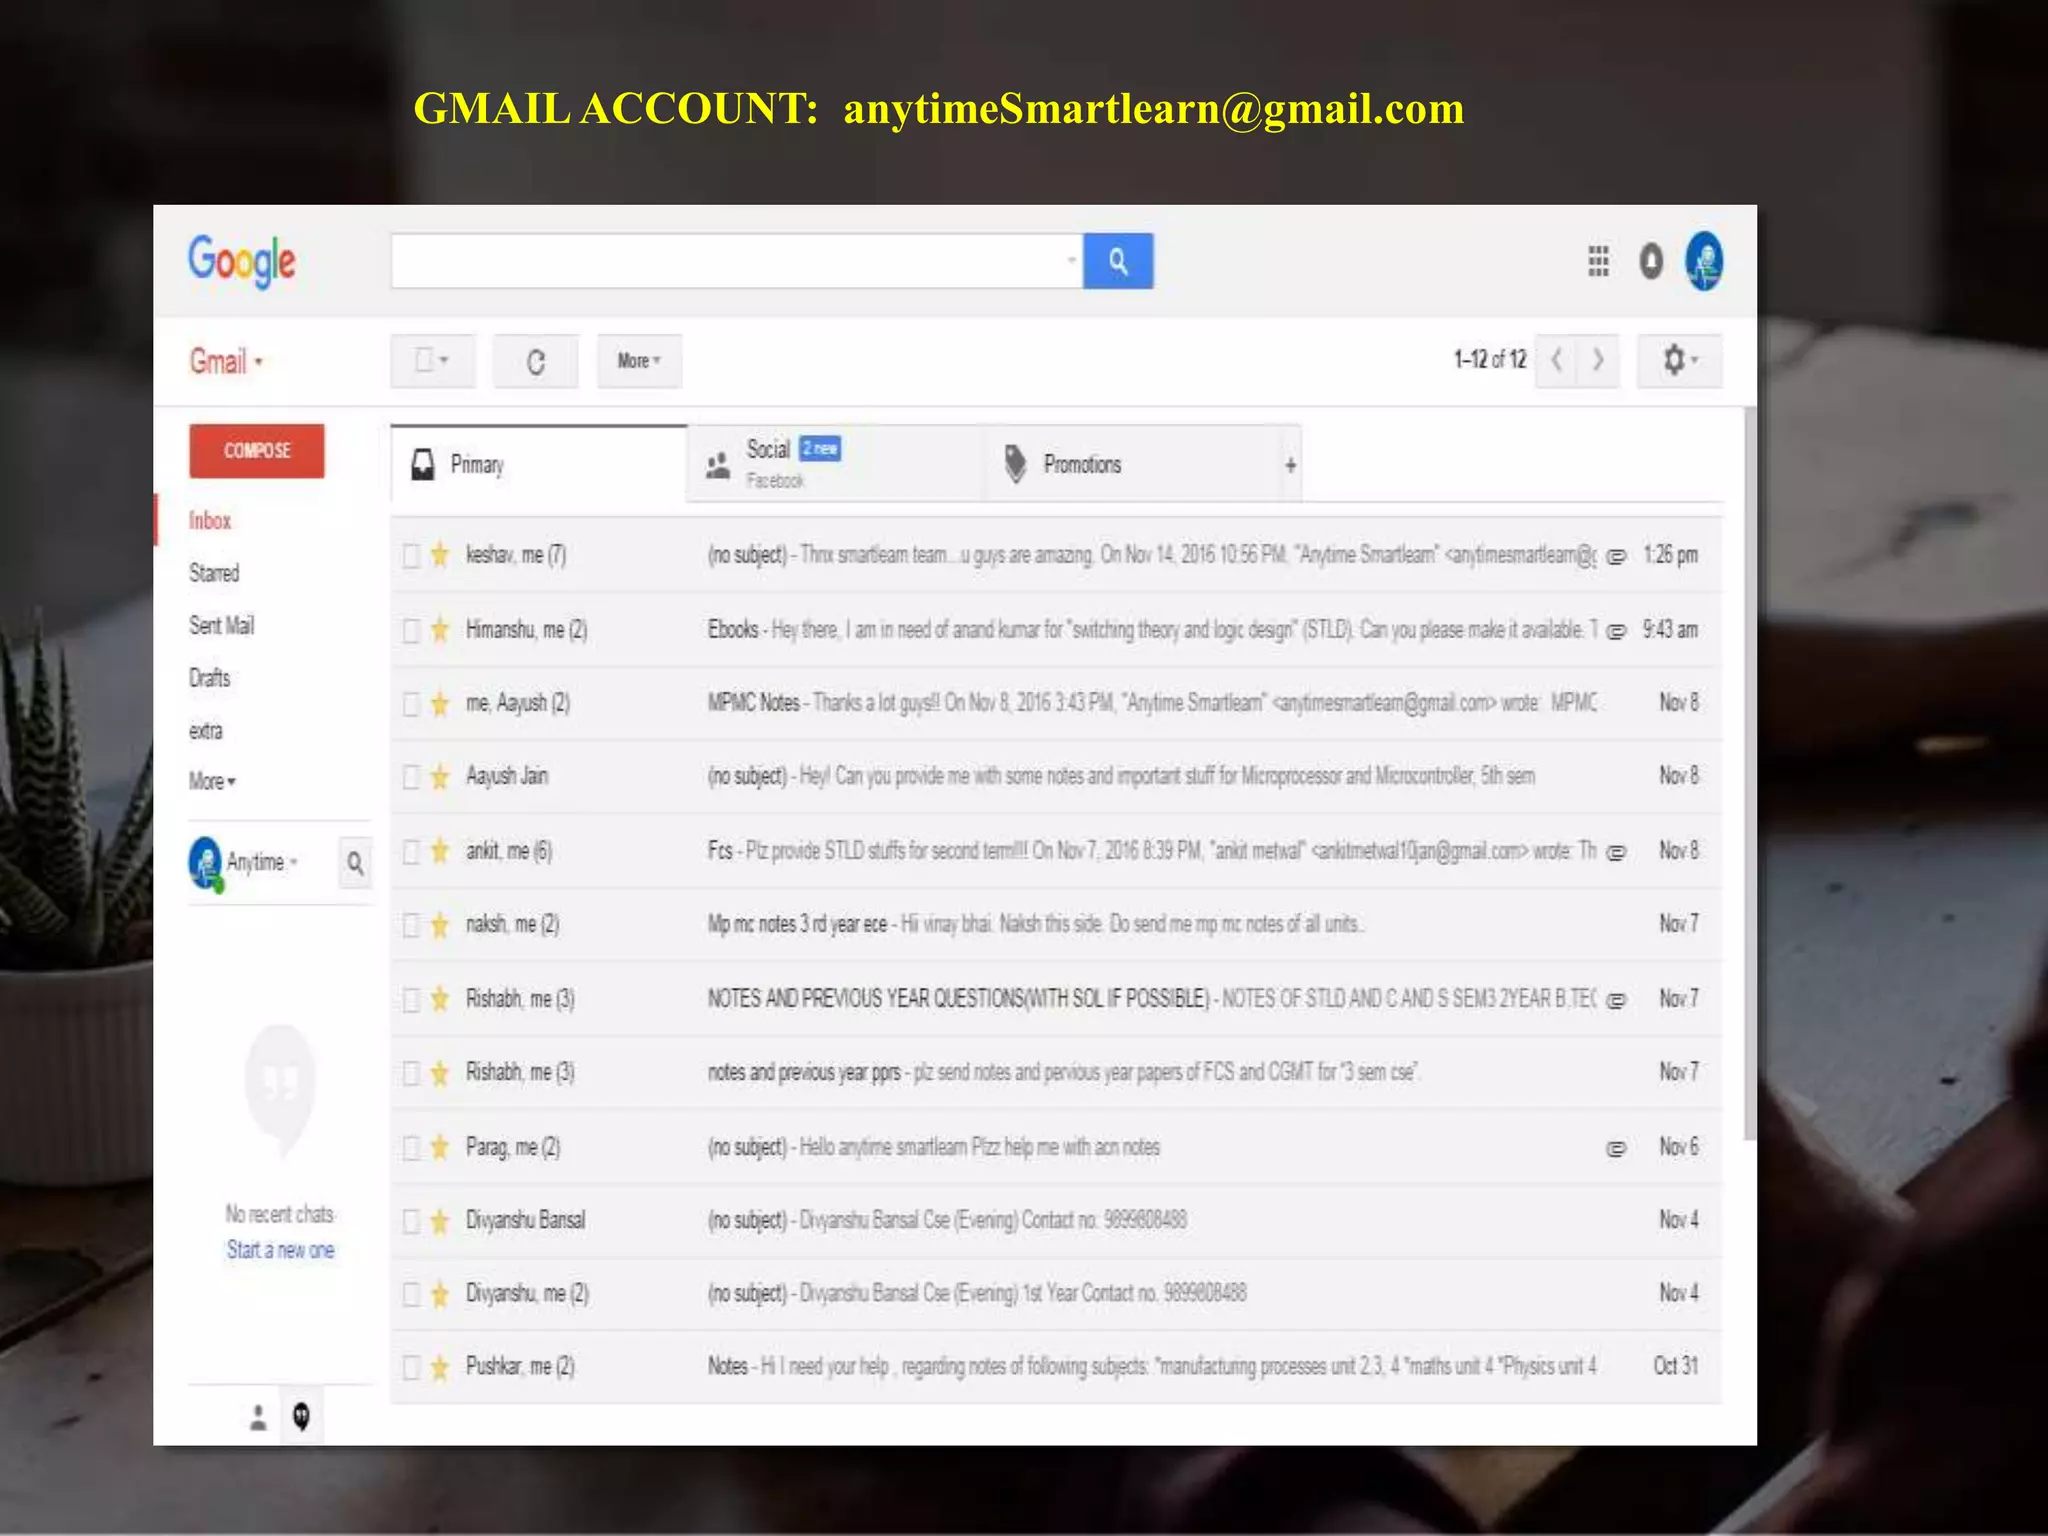This screenshot has width=2048, height=1536.
Task: Open search options dropdown arrow
Action: point(1071,260)
